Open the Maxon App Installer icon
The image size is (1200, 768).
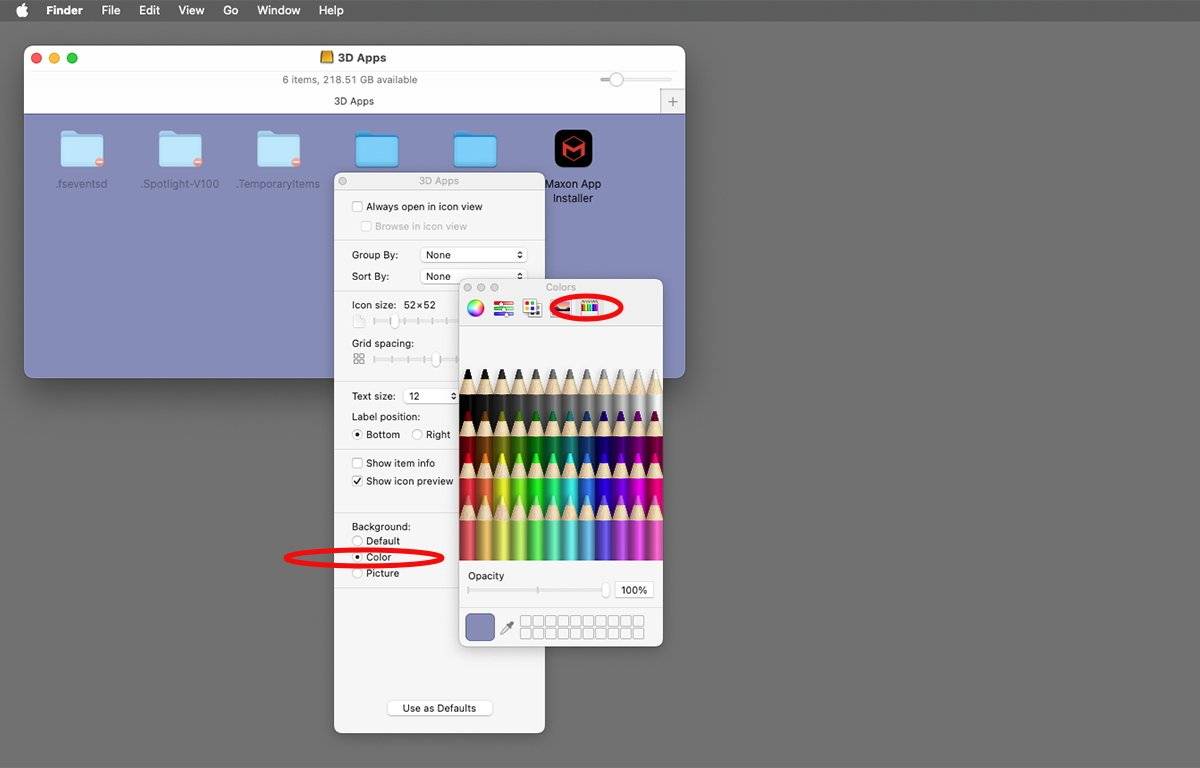point(573,150)
